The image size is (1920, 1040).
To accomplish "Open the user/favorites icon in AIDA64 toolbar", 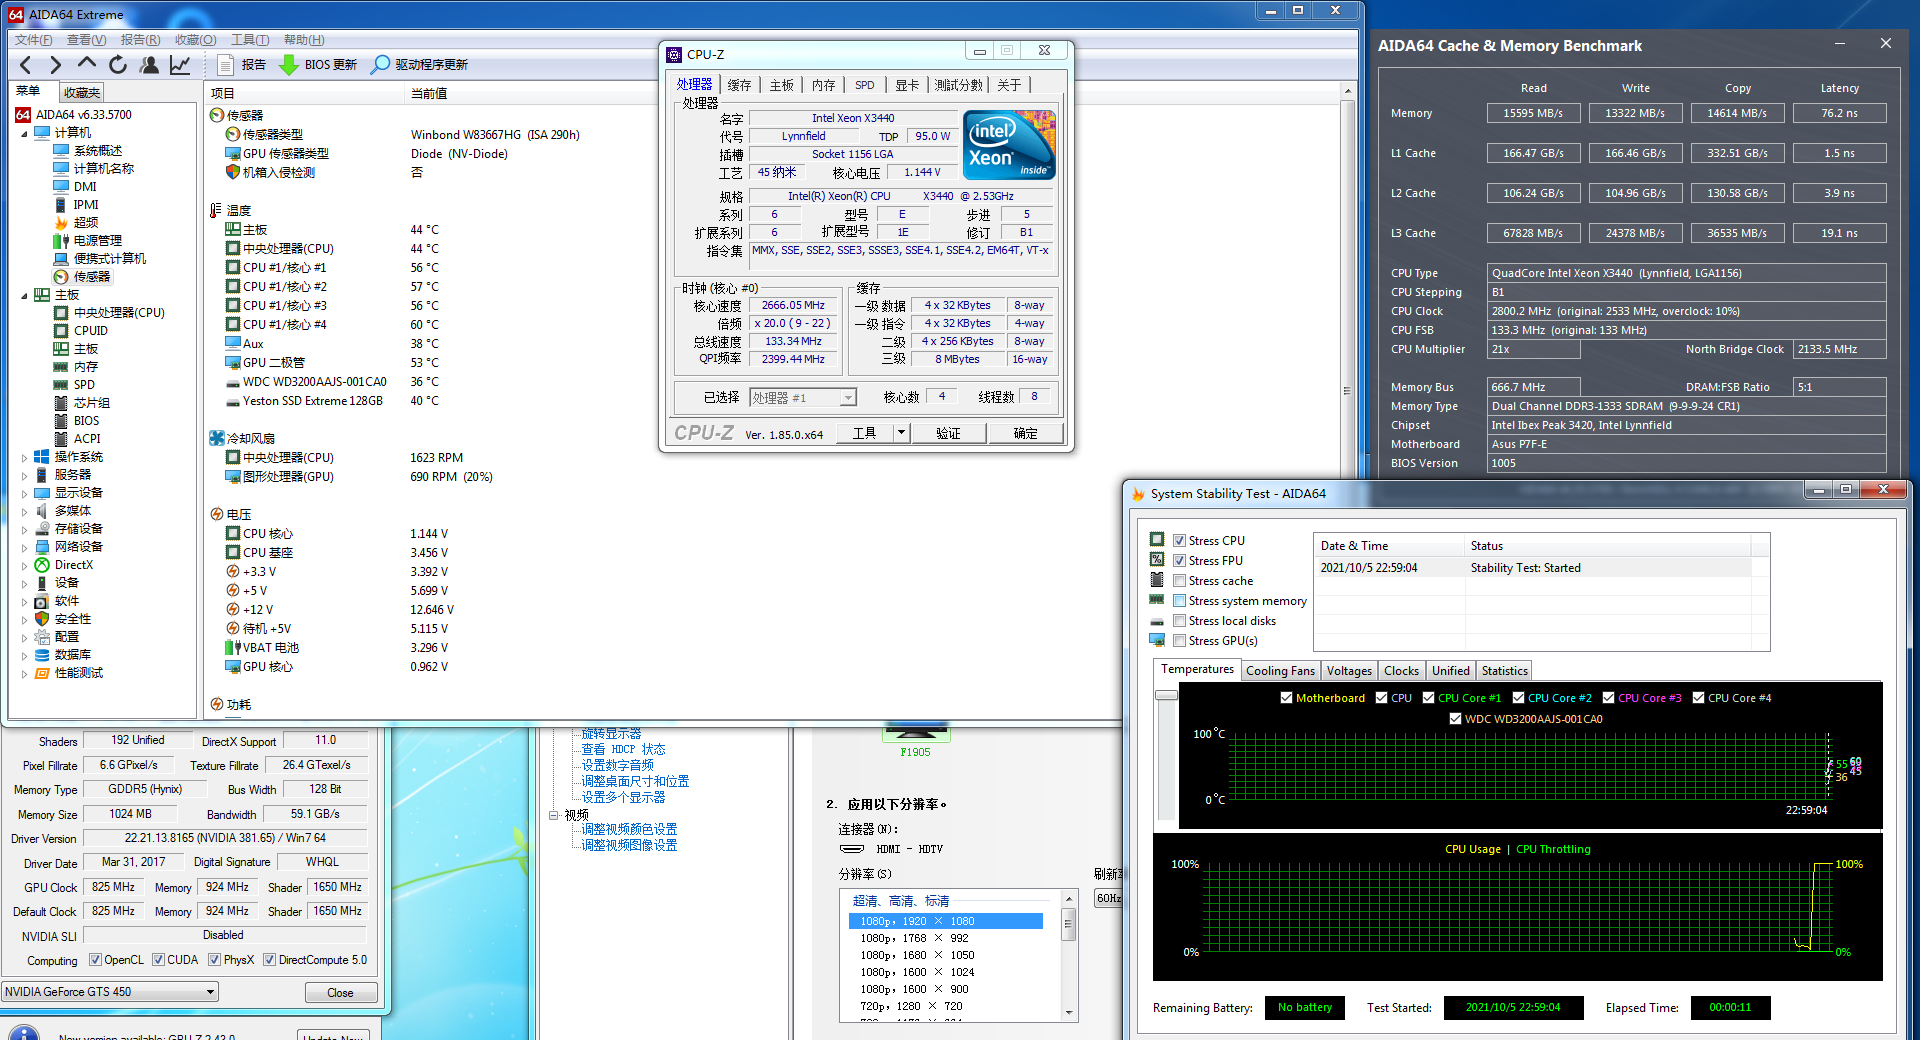I will [149, 65].
